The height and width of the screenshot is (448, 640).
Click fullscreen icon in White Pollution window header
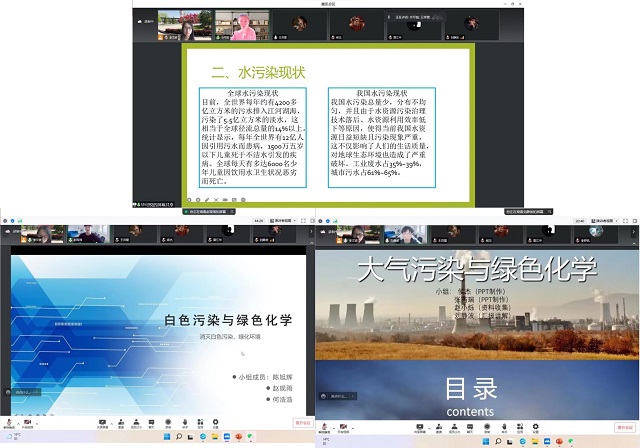pos(303,221)
